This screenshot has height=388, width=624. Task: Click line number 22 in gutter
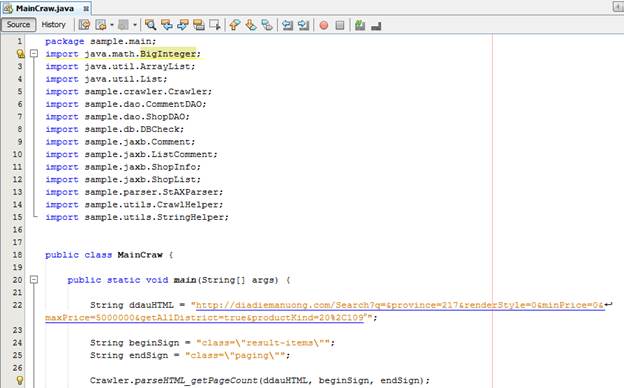tap(18, 305)
